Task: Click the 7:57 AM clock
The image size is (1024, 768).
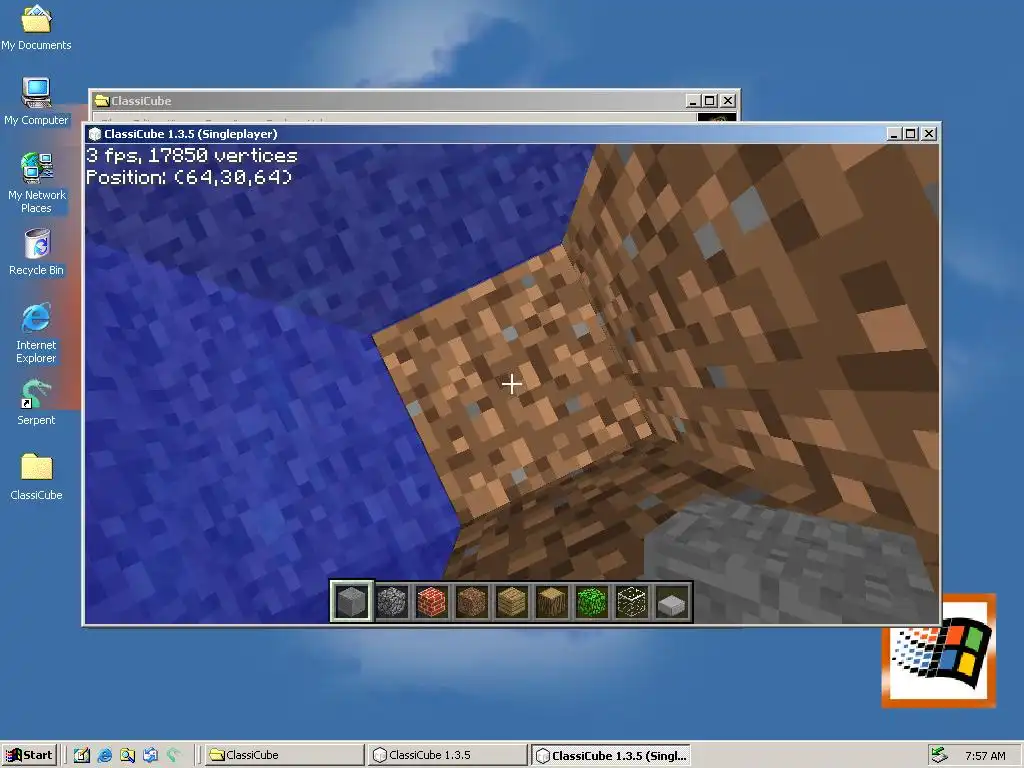Action: [985, 756]
